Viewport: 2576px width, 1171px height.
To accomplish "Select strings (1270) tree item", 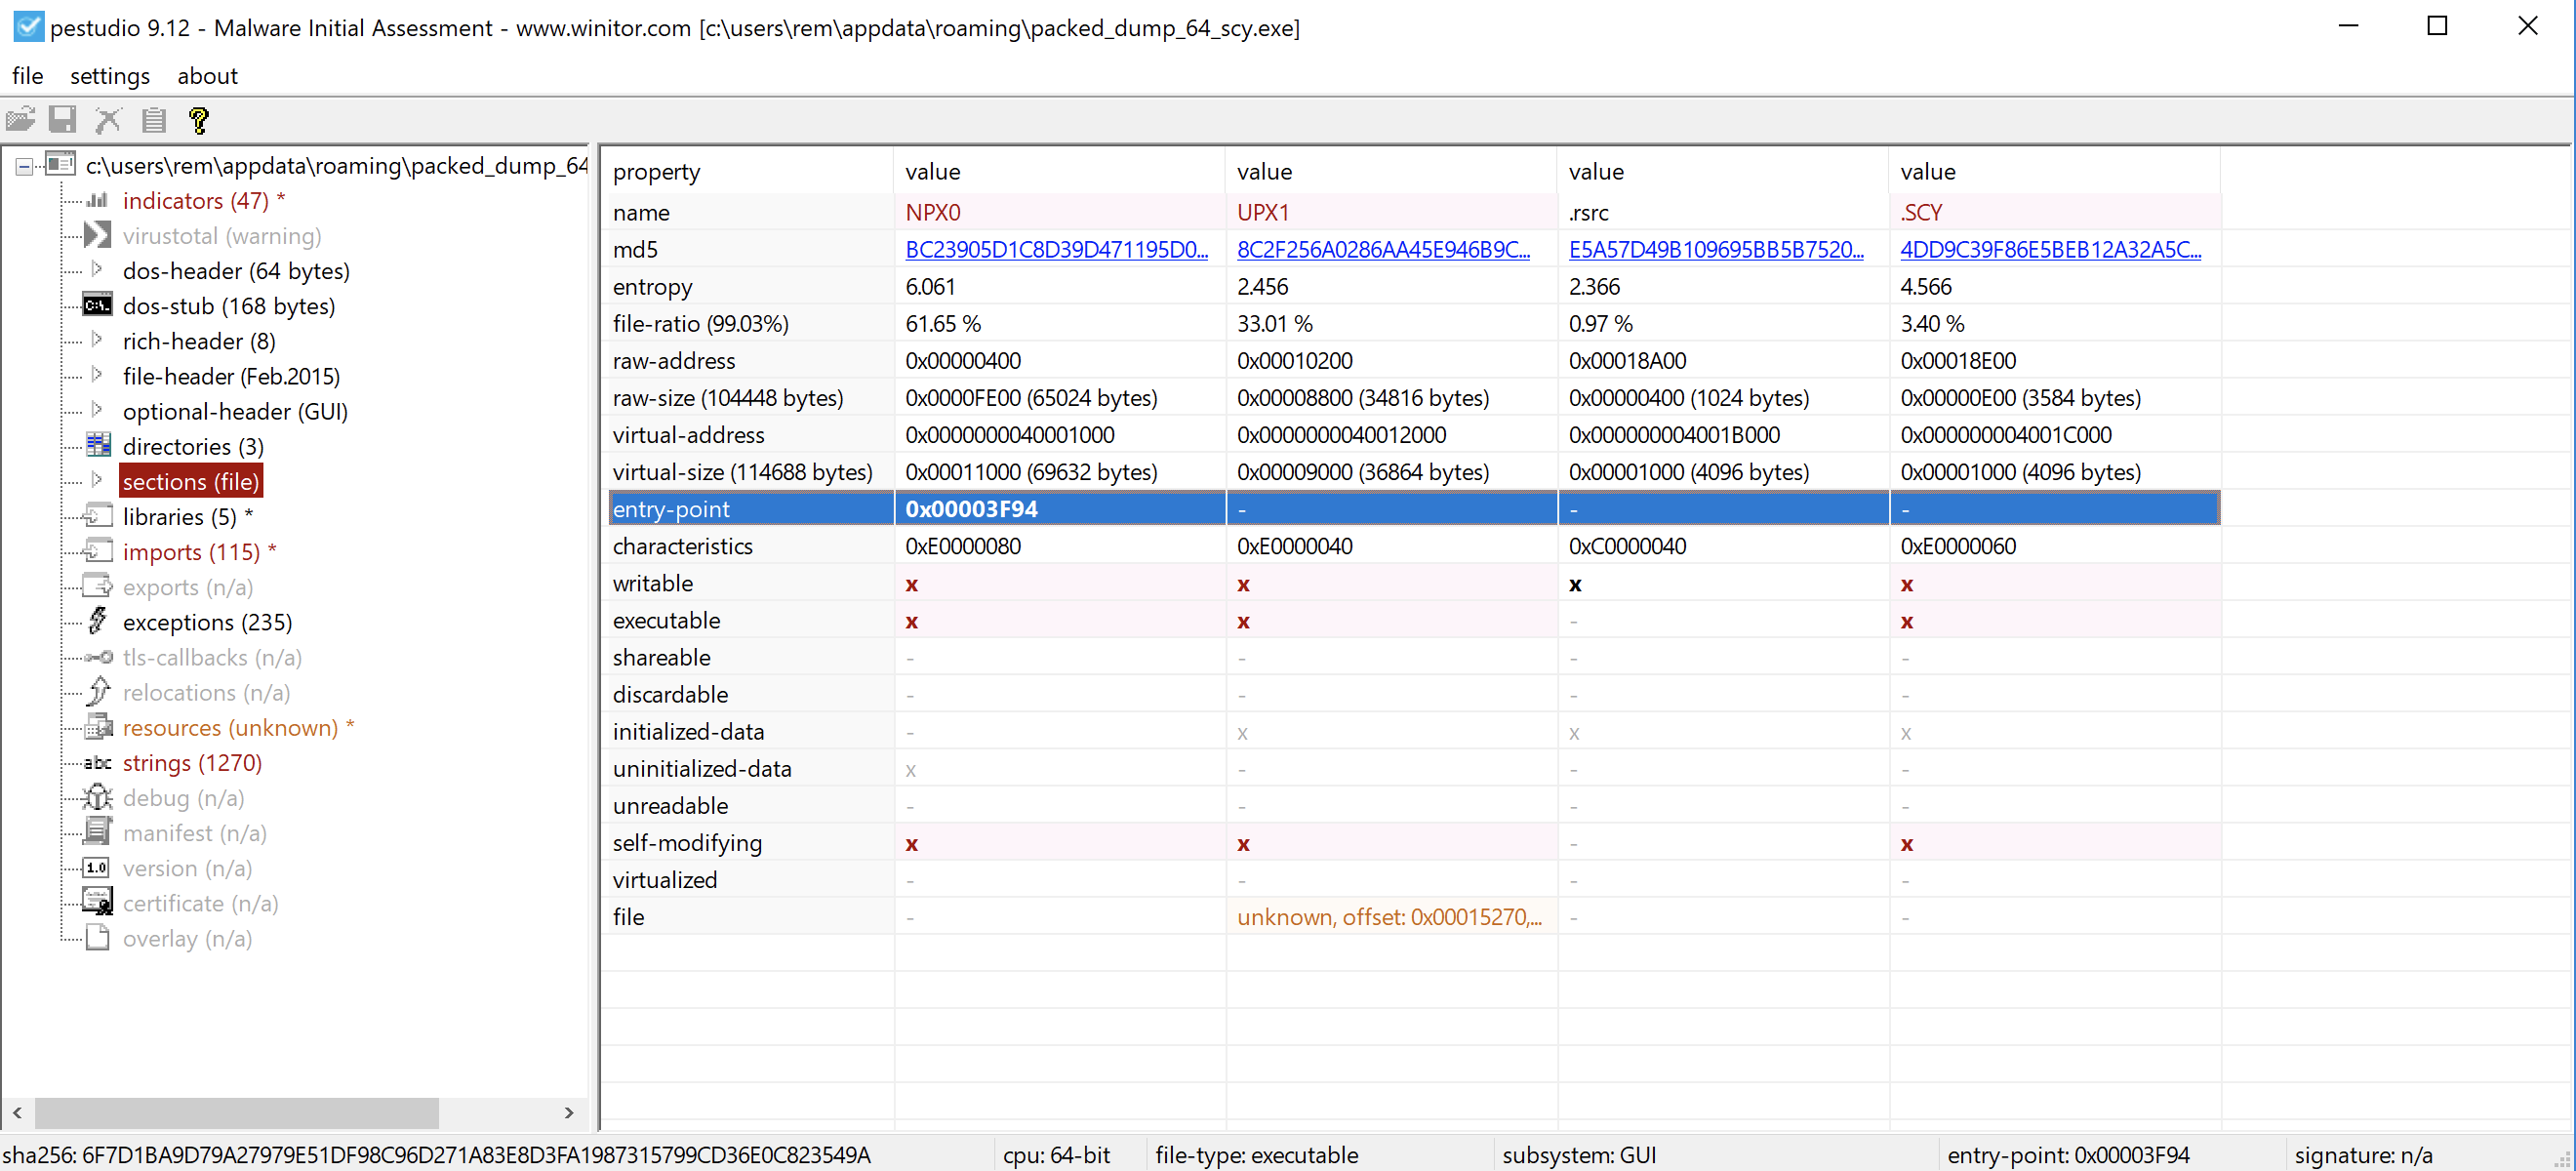I will click(192, 763).
